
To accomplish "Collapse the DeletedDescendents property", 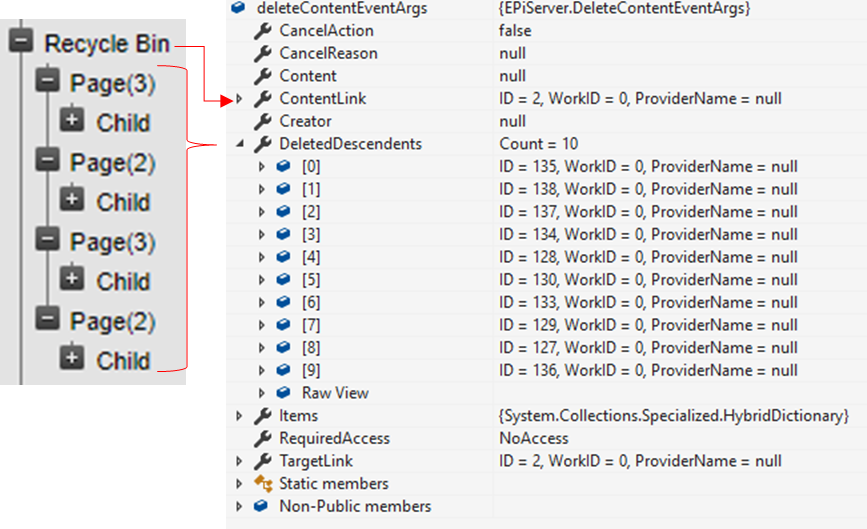I will click(x=240, y=144).
